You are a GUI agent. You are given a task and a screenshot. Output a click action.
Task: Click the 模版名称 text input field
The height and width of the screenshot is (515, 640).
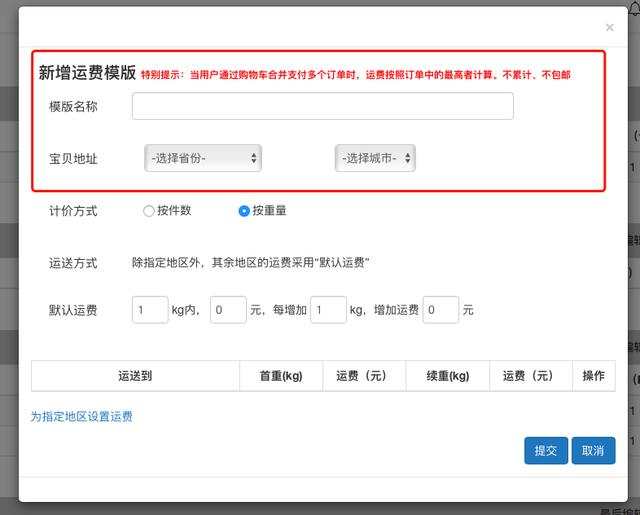coord(322,106)
